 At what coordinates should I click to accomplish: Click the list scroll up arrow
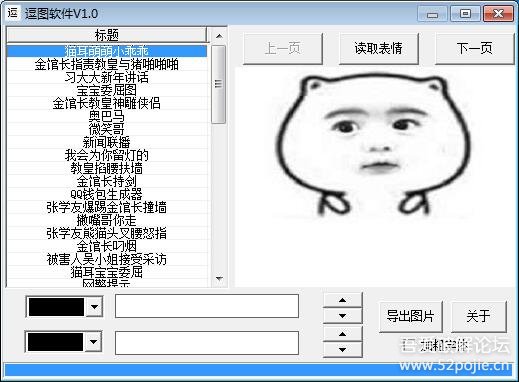[x=219, y=36]
